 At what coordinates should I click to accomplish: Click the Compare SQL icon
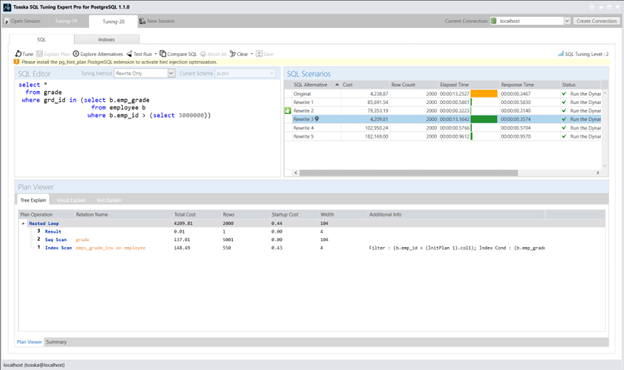coord(162,54)
